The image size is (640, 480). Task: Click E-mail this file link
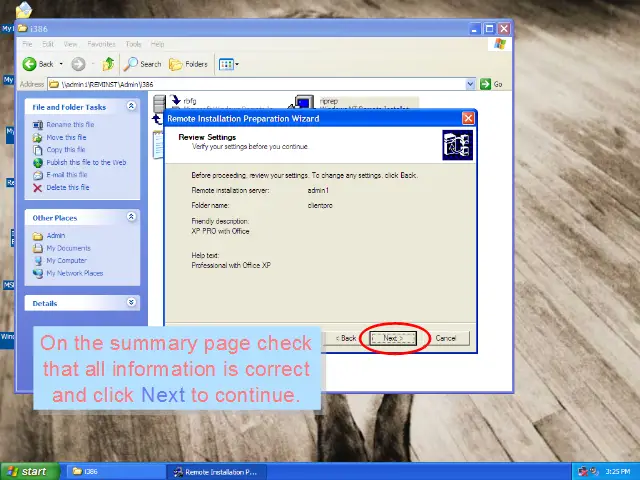(x=67, y=175)
